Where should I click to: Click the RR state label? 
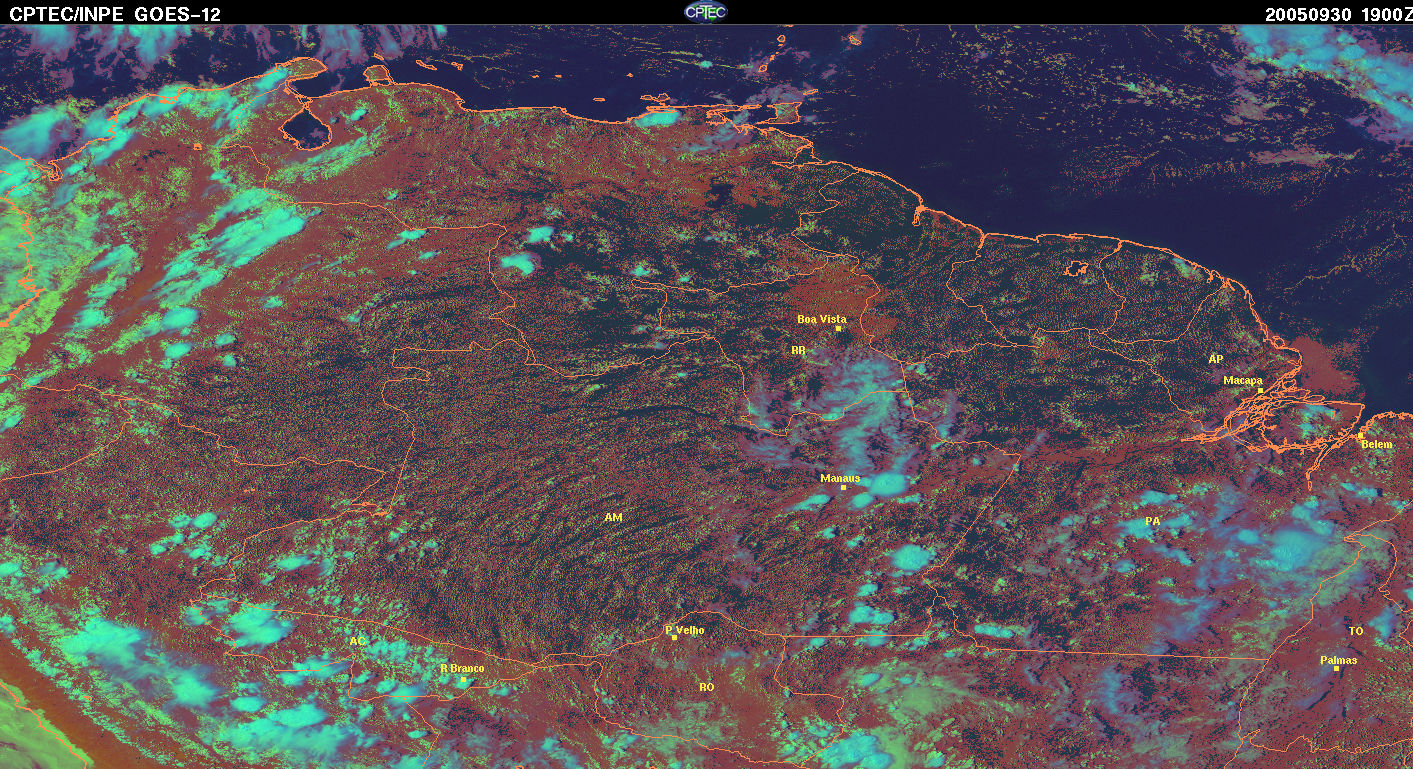[x=798, y=351]
